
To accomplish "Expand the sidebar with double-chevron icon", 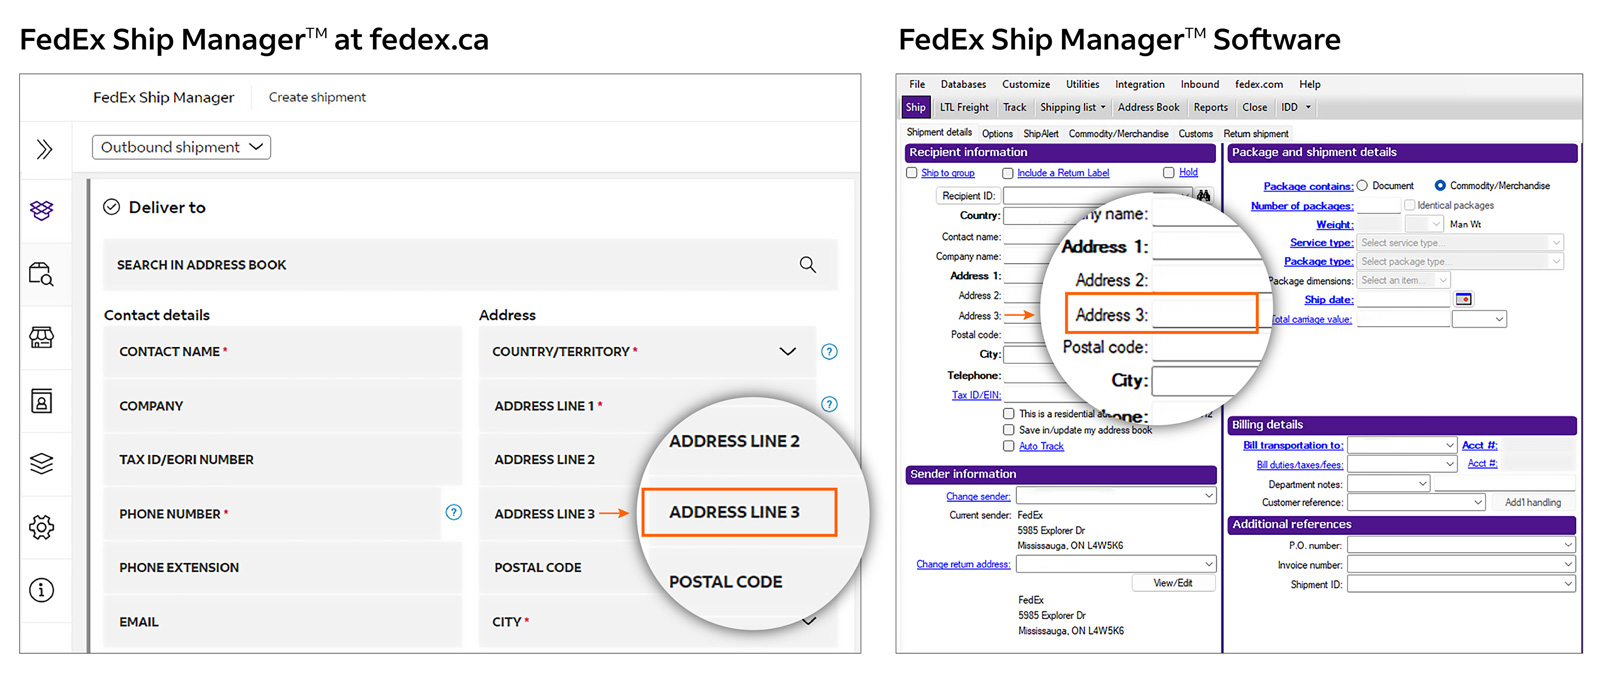I will click(x=44, y=149).
